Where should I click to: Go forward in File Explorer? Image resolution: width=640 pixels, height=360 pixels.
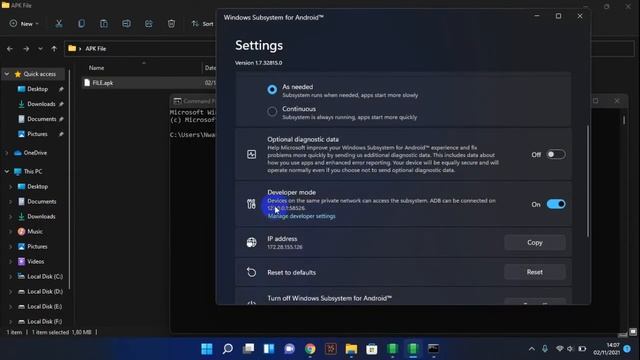pyautogui.click(x=26, y=49)
